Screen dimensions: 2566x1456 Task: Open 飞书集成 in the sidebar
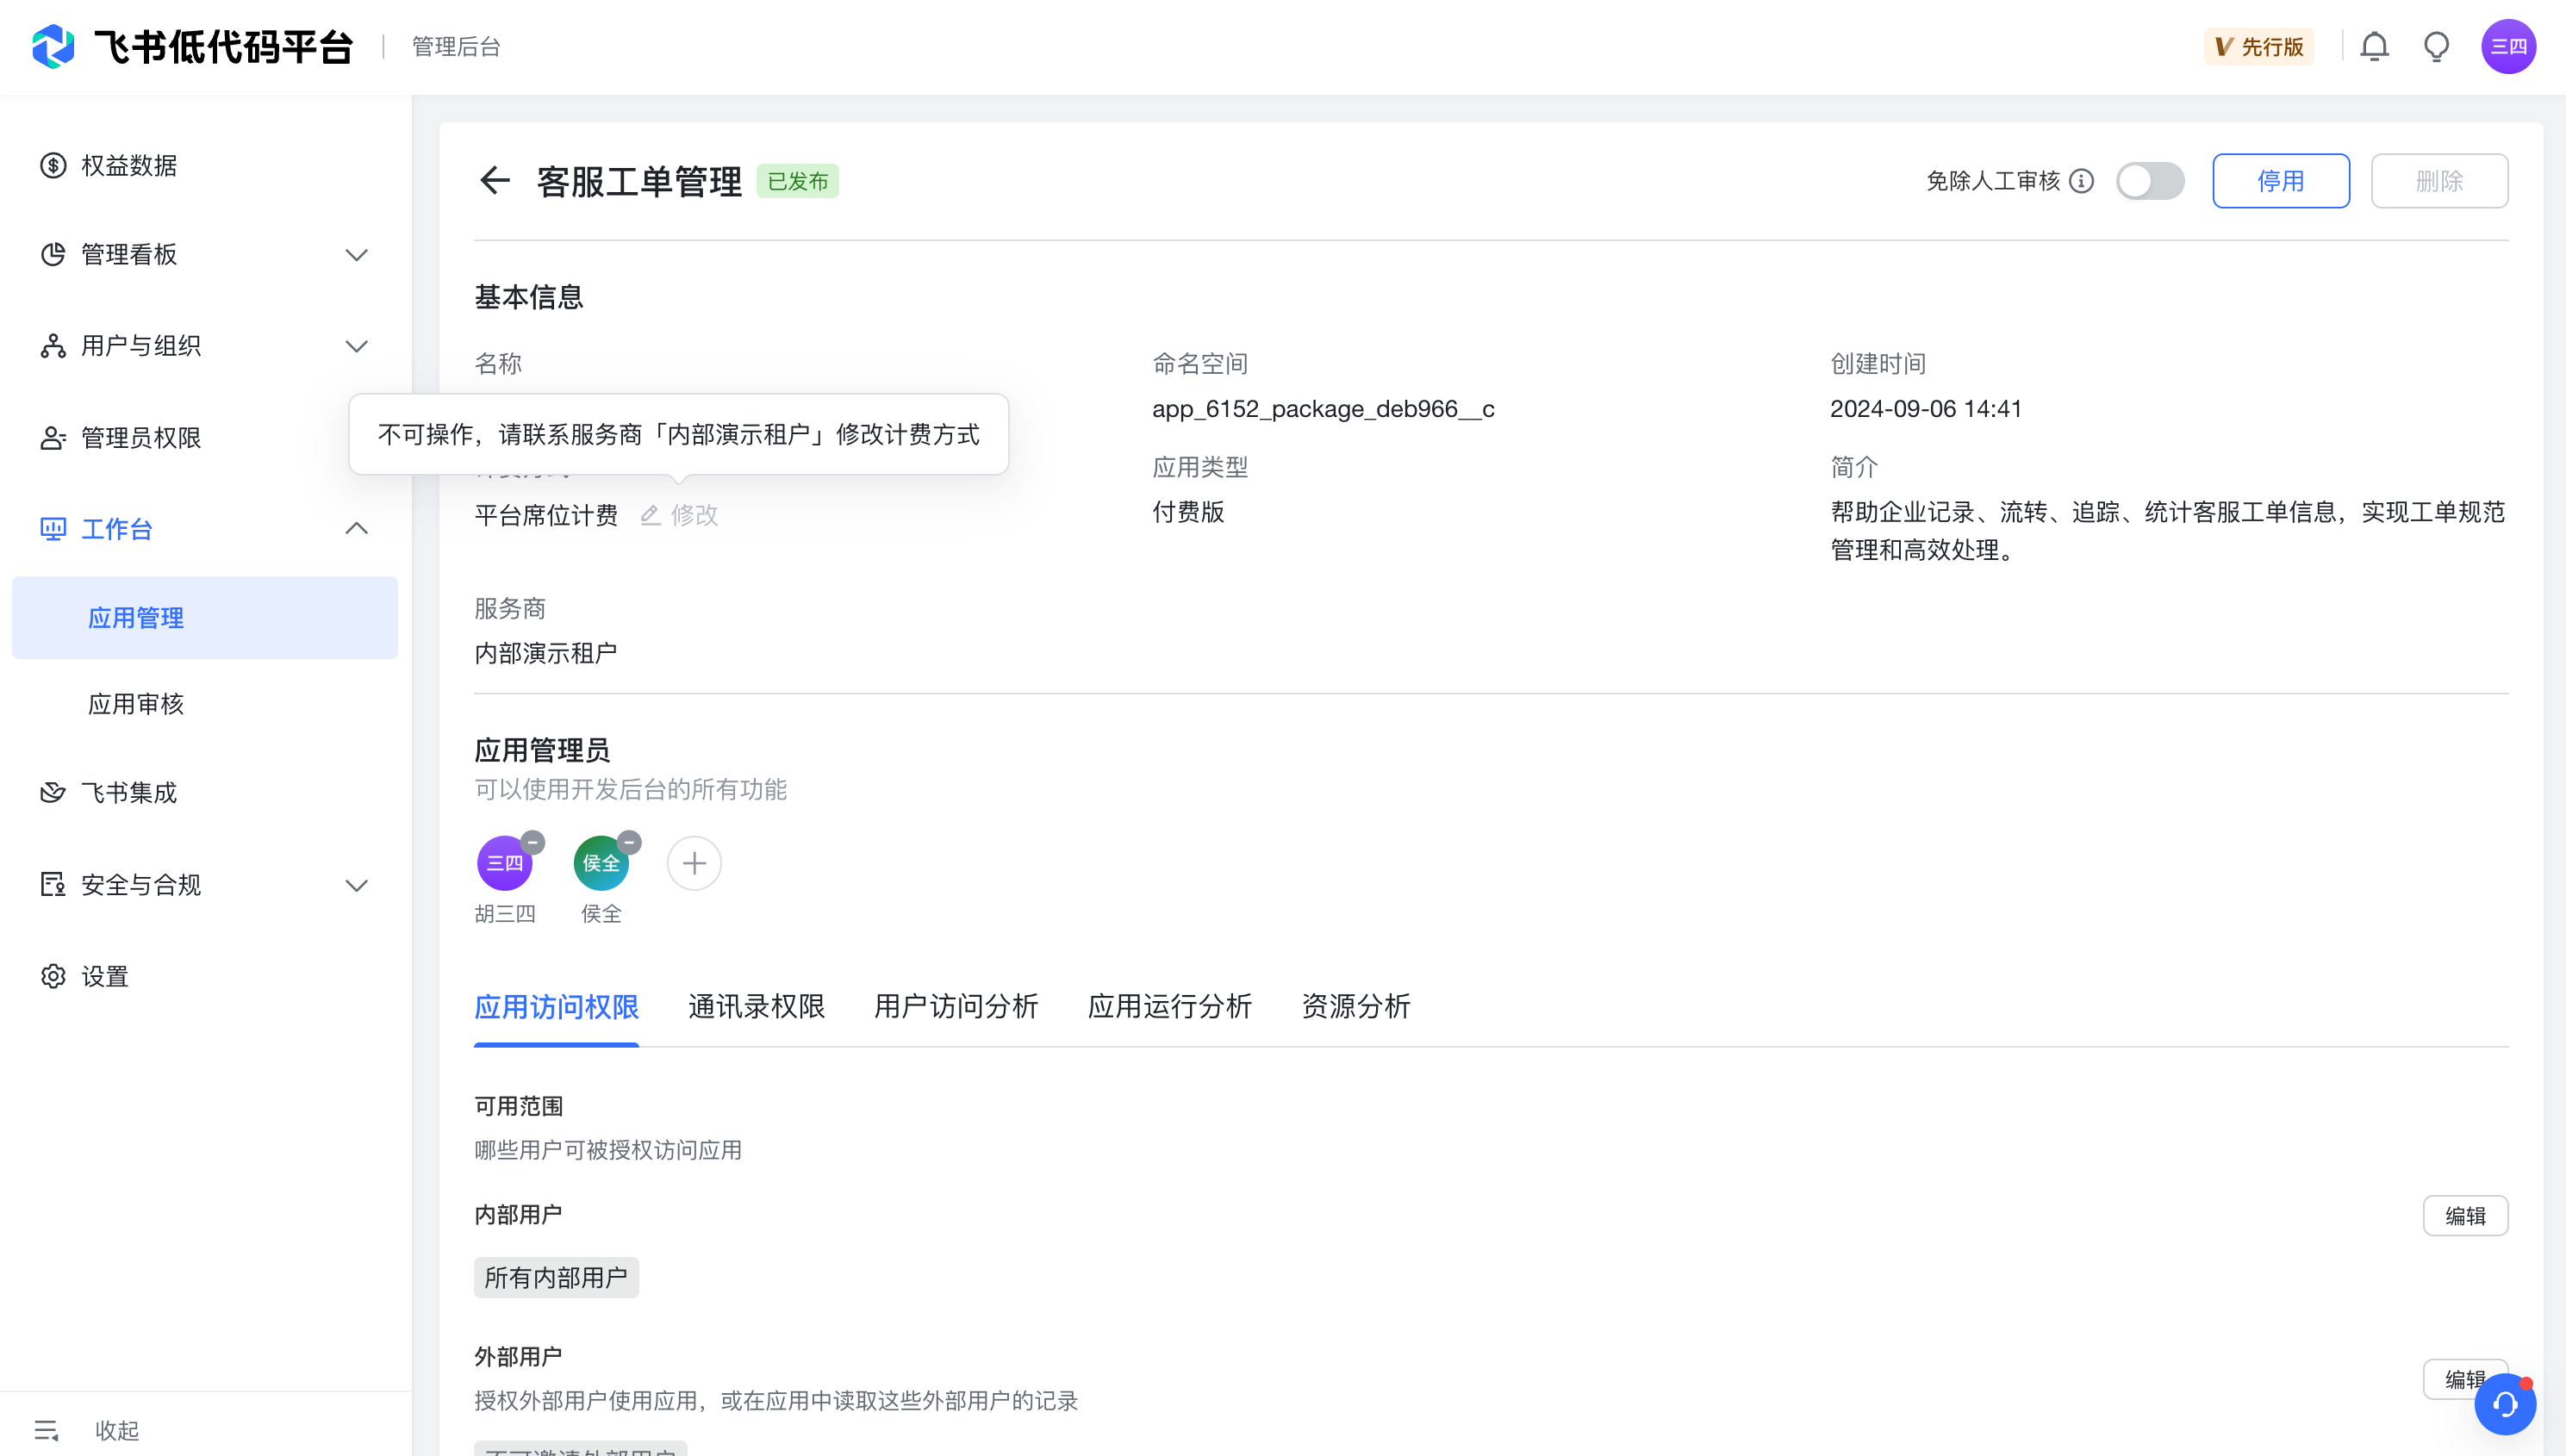coord(205,793)
